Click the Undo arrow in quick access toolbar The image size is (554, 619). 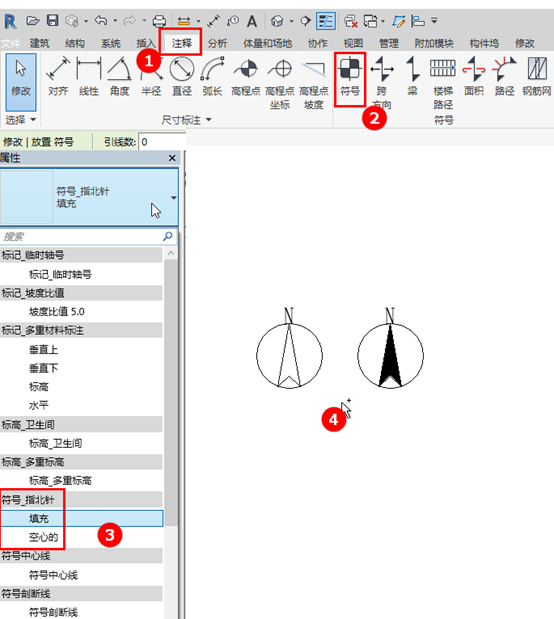pos(101,20)
